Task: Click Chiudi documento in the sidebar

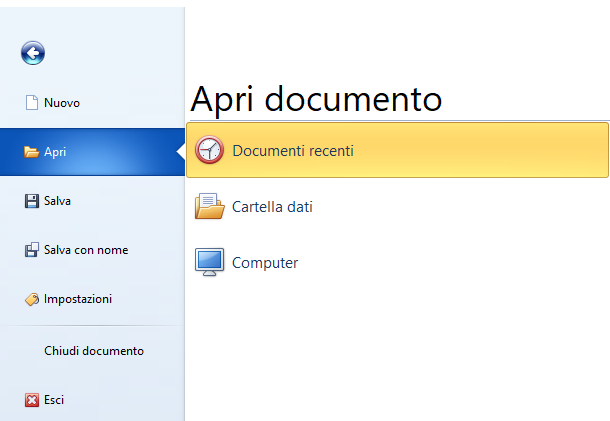Action: (94, 351)
